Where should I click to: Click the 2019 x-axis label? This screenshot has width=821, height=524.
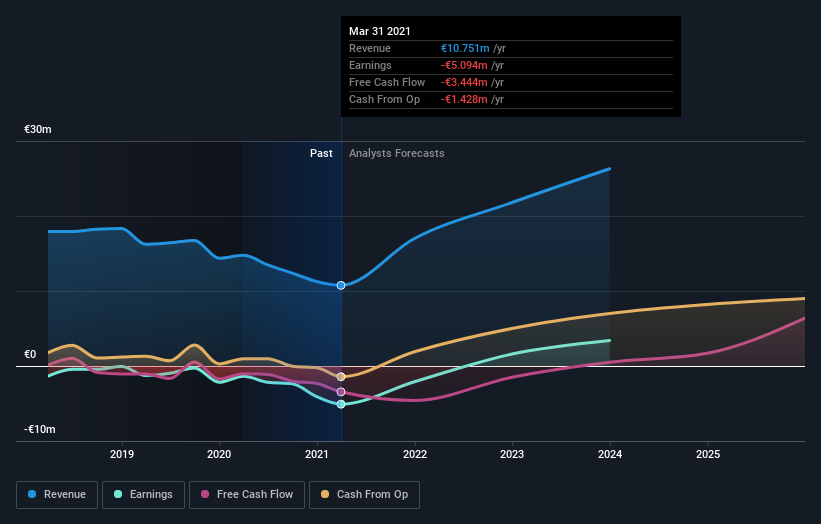(x=122, y=454)
